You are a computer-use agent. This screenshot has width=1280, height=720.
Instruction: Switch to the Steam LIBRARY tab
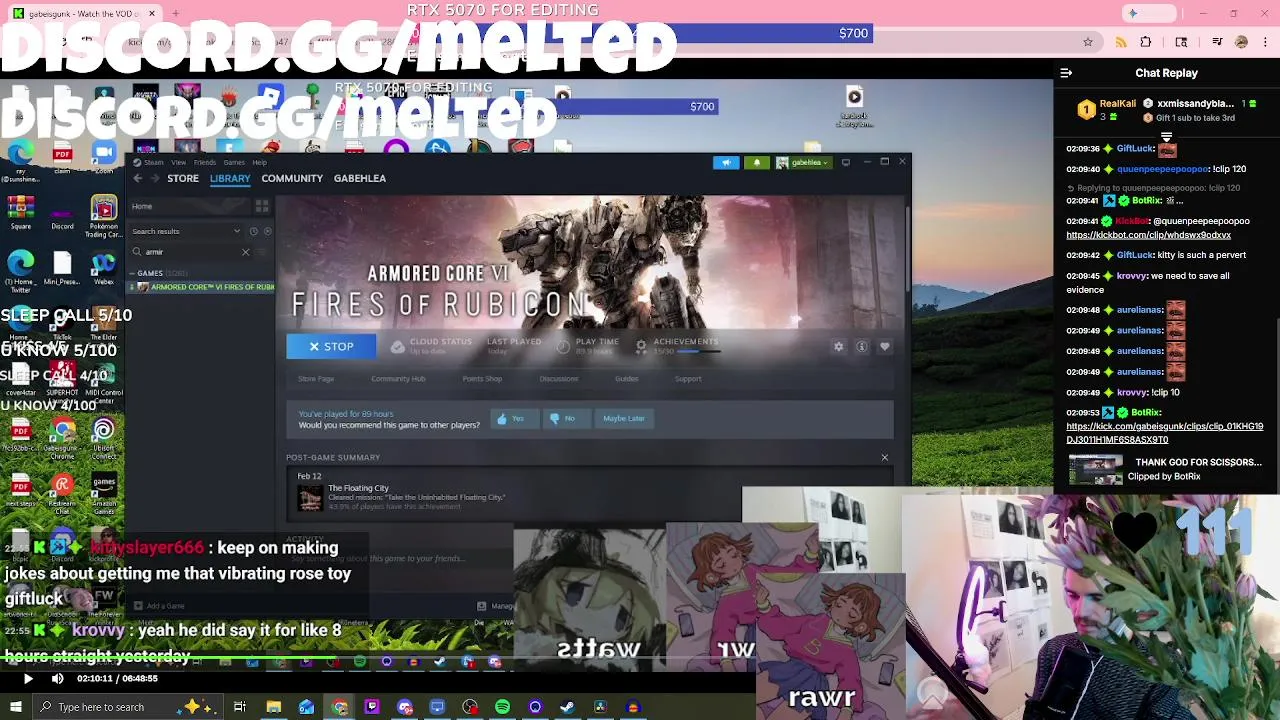coord(230,178)
